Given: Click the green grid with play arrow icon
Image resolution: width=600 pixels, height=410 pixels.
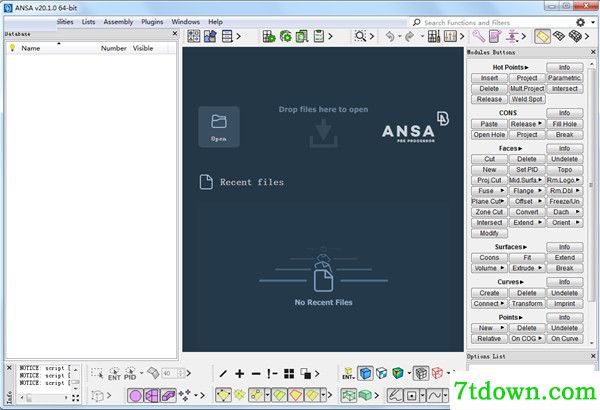Looking at the screenshot, I should [269, 36].
